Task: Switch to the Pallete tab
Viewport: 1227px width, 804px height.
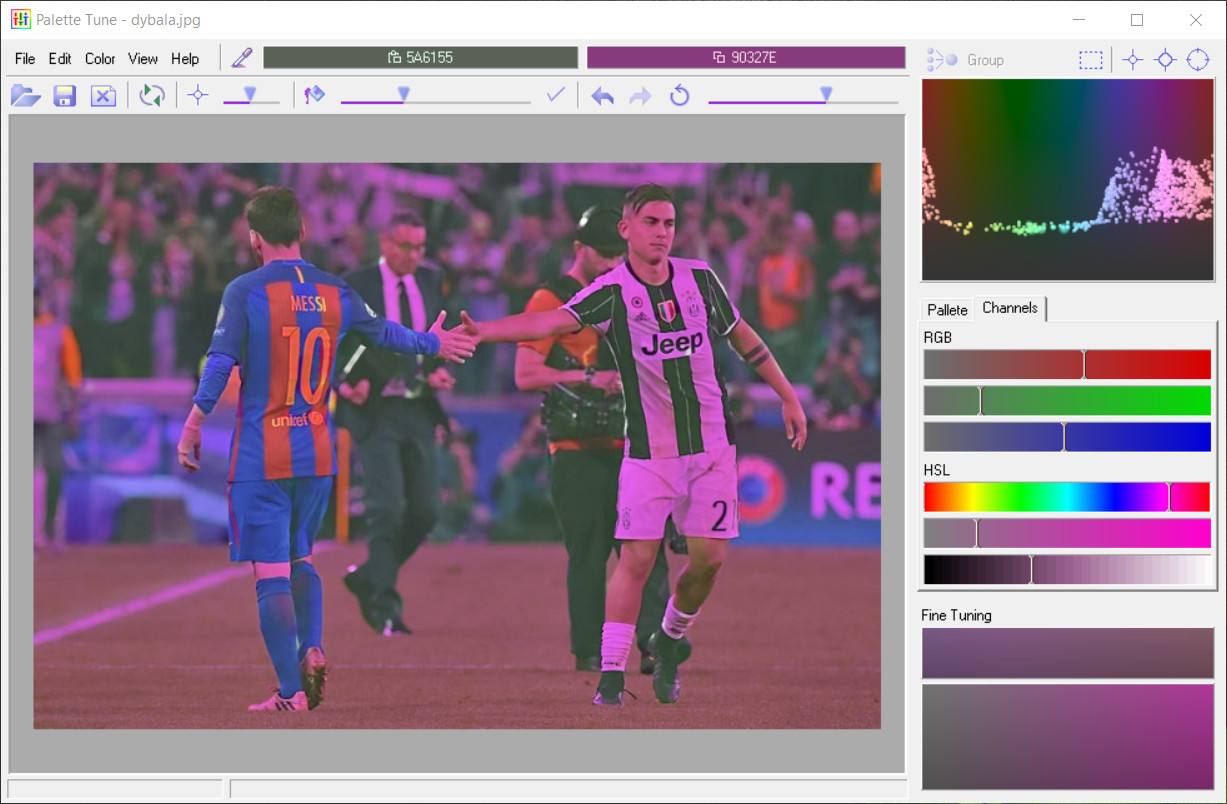Action: (947, 310)
